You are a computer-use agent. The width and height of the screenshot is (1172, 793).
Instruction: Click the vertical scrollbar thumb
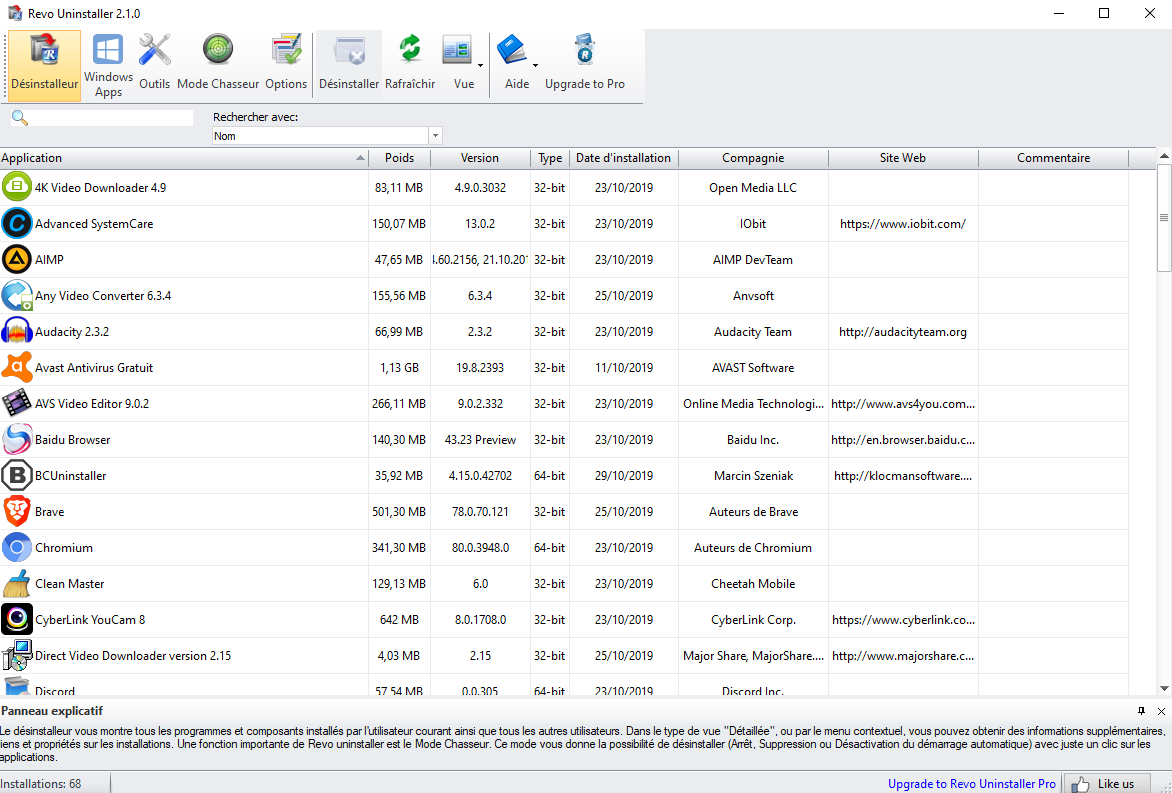[1164, 217]
